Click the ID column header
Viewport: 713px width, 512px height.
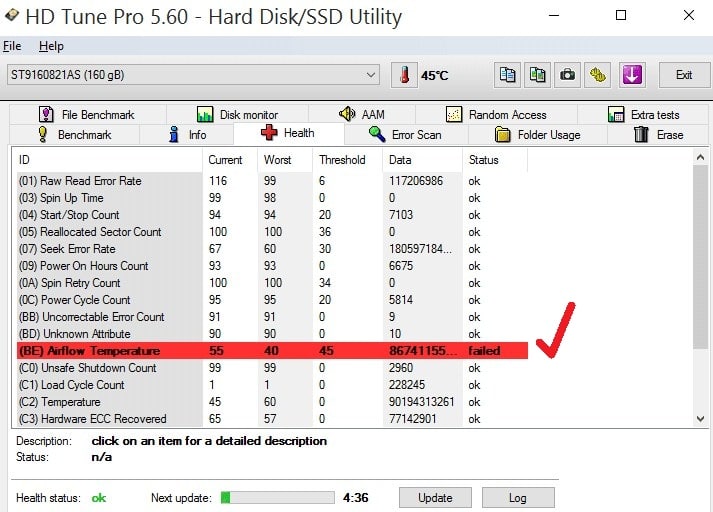pos(109,160)
